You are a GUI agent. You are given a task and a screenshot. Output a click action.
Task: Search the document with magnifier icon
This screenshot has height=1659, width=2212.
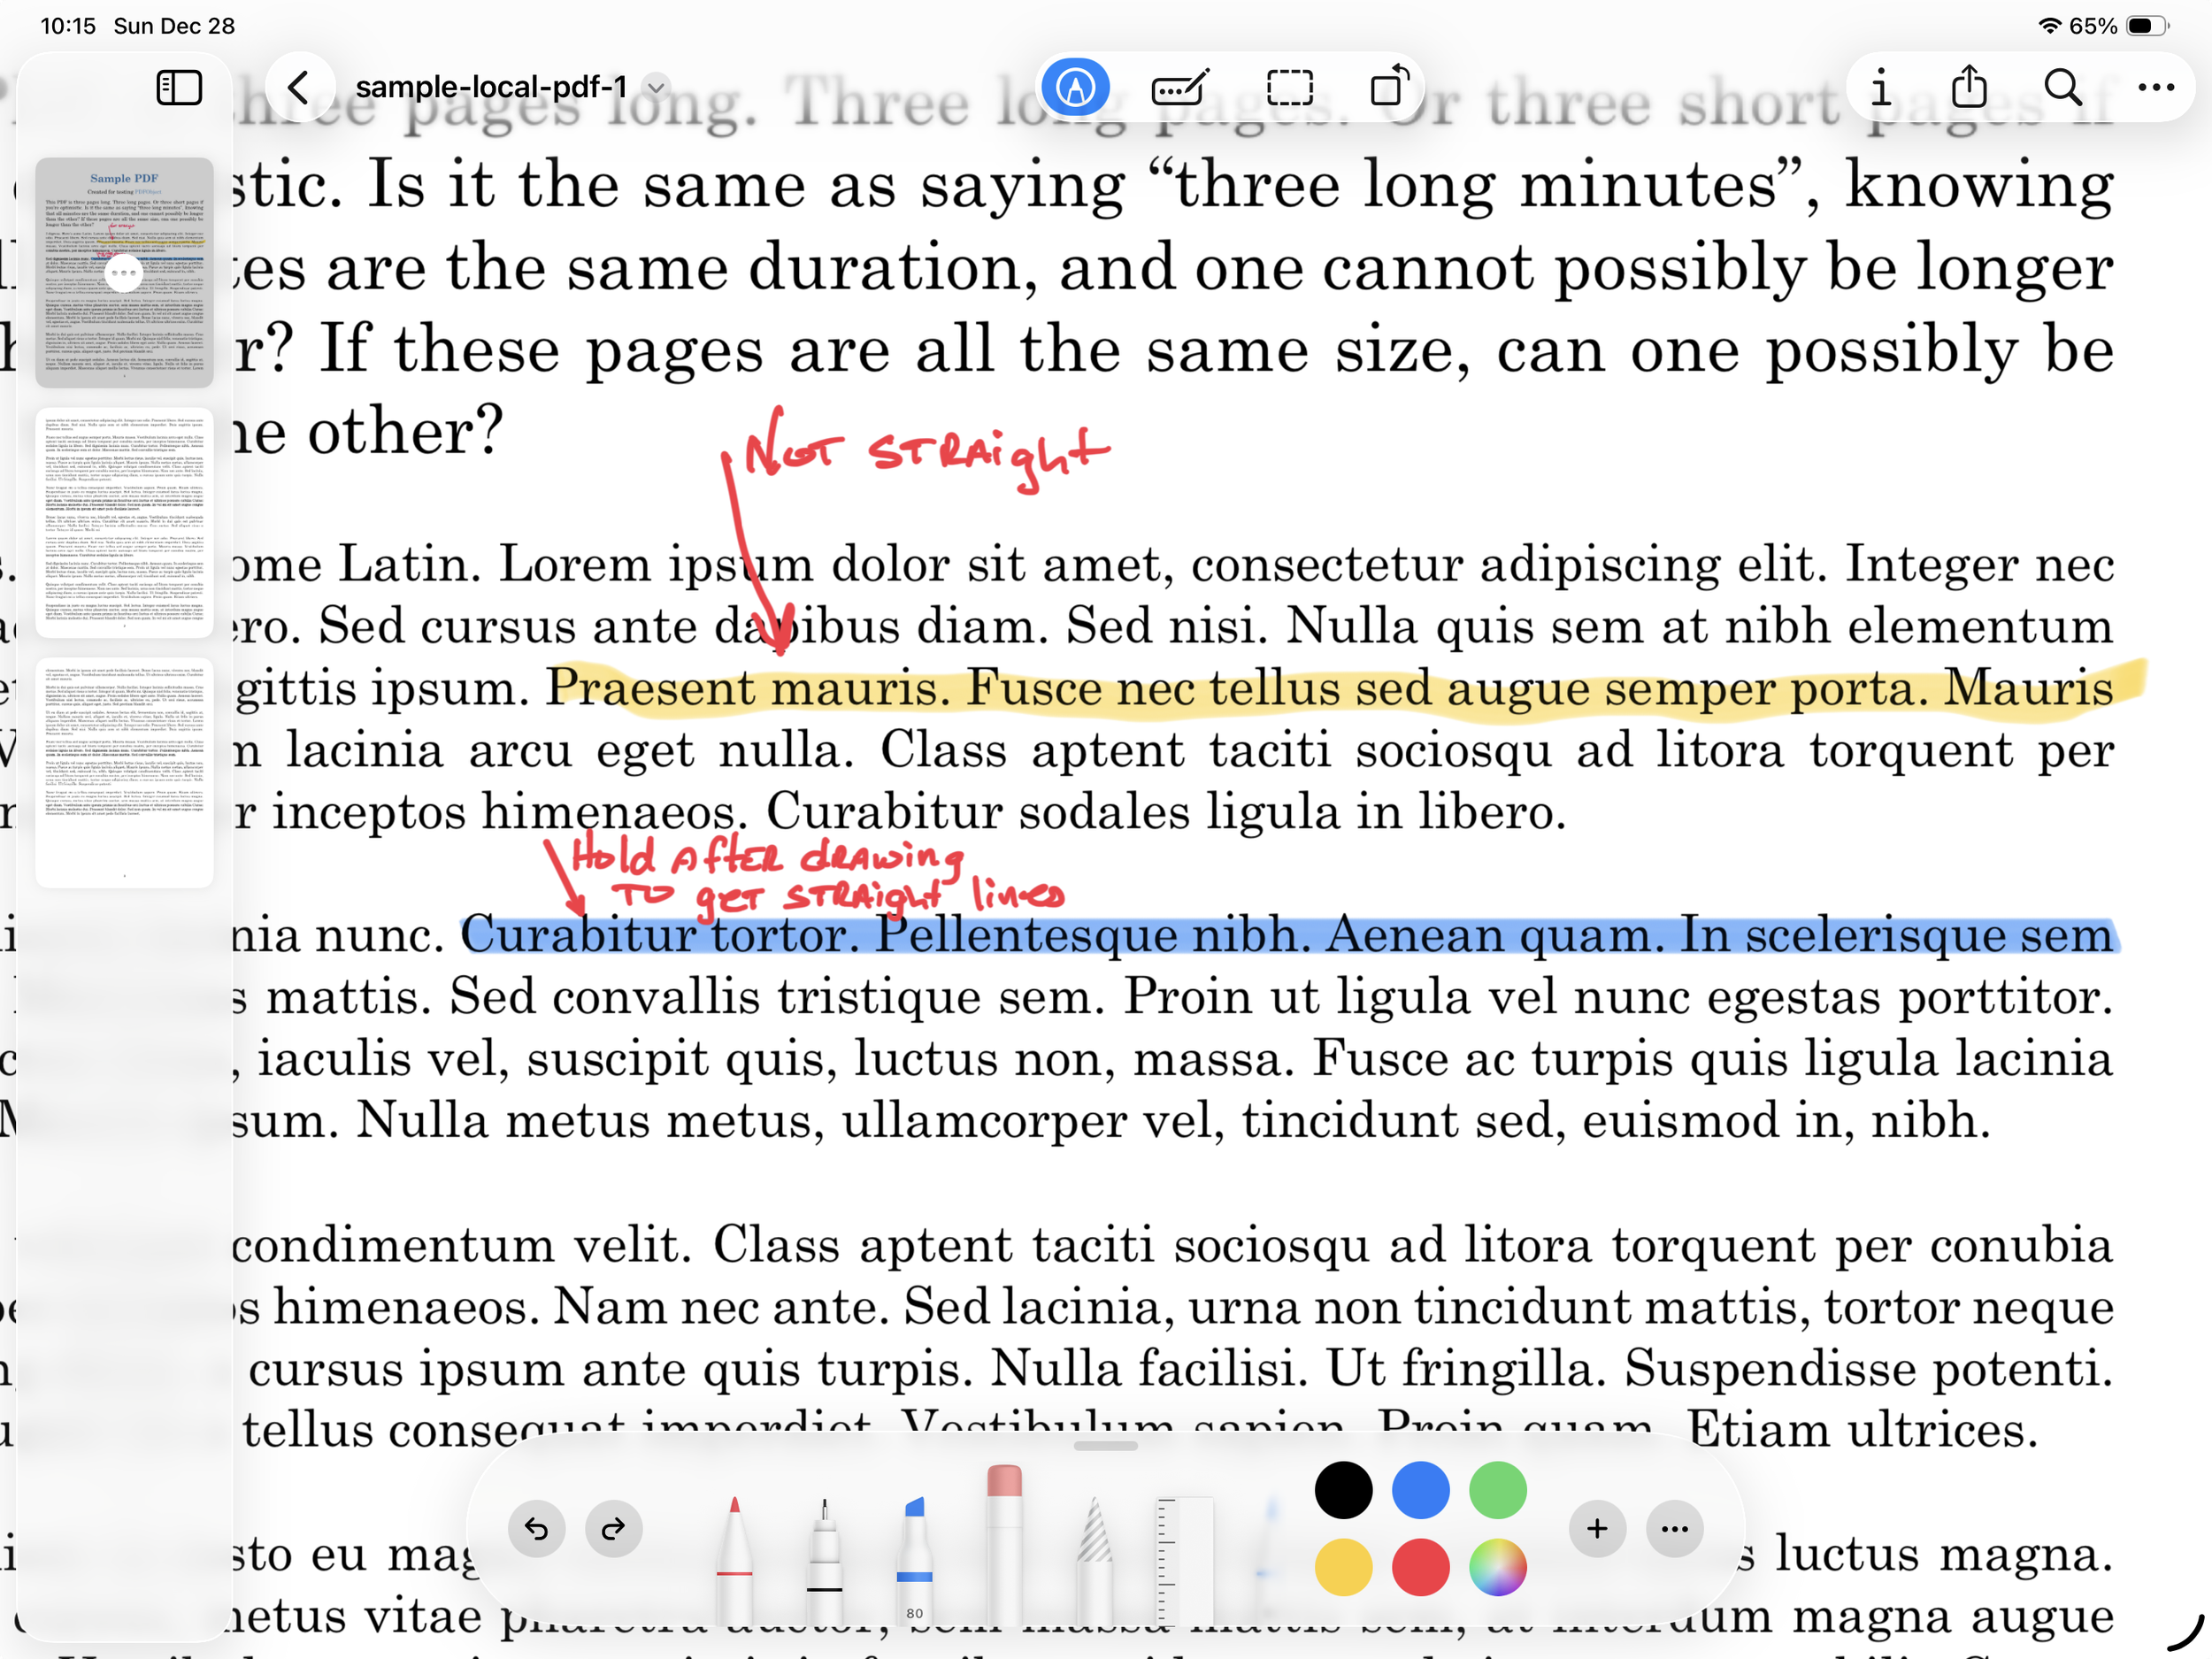[2062, 88]
